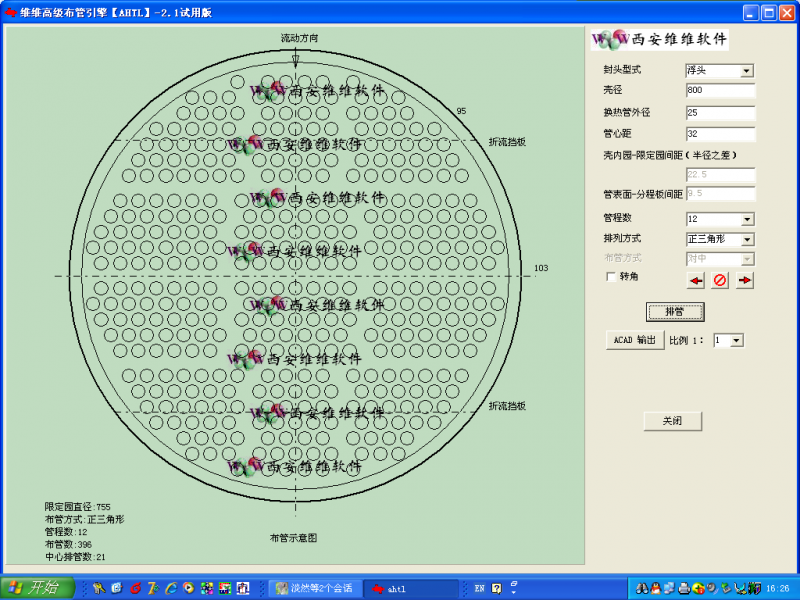Switch to the 淡然等2个会话 taskbar window
Viewport: 800px width, 600px height.
pos(315,588)
